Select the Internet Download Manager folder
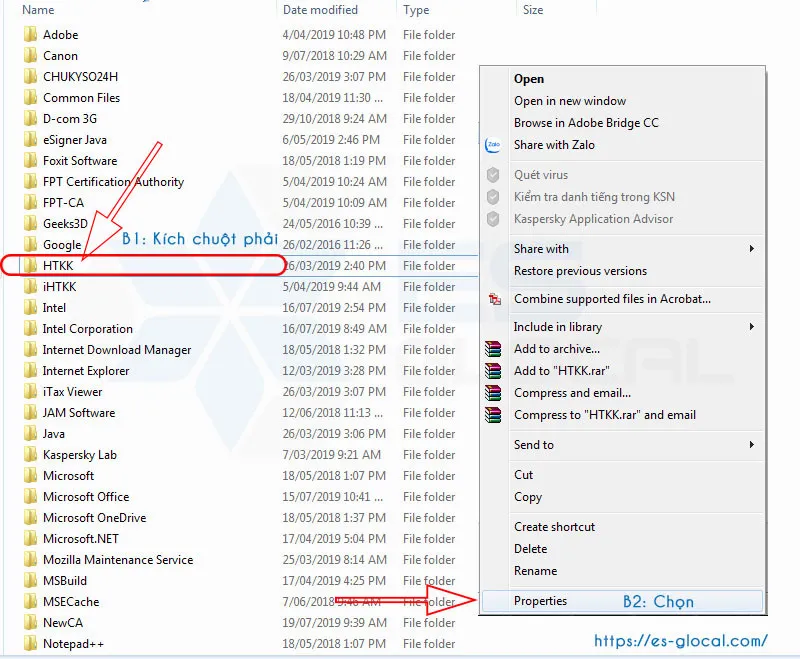The width and height of the screenshot is (800, 659). [x=116, y=350]
